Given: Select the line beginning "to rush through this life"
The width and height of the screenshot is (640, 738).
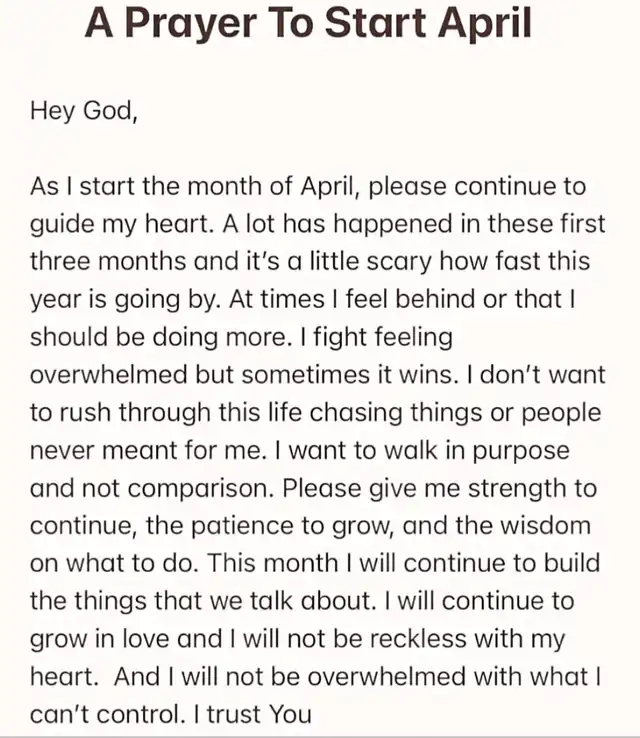Looking at the screenshot, I should pos(315,413).
